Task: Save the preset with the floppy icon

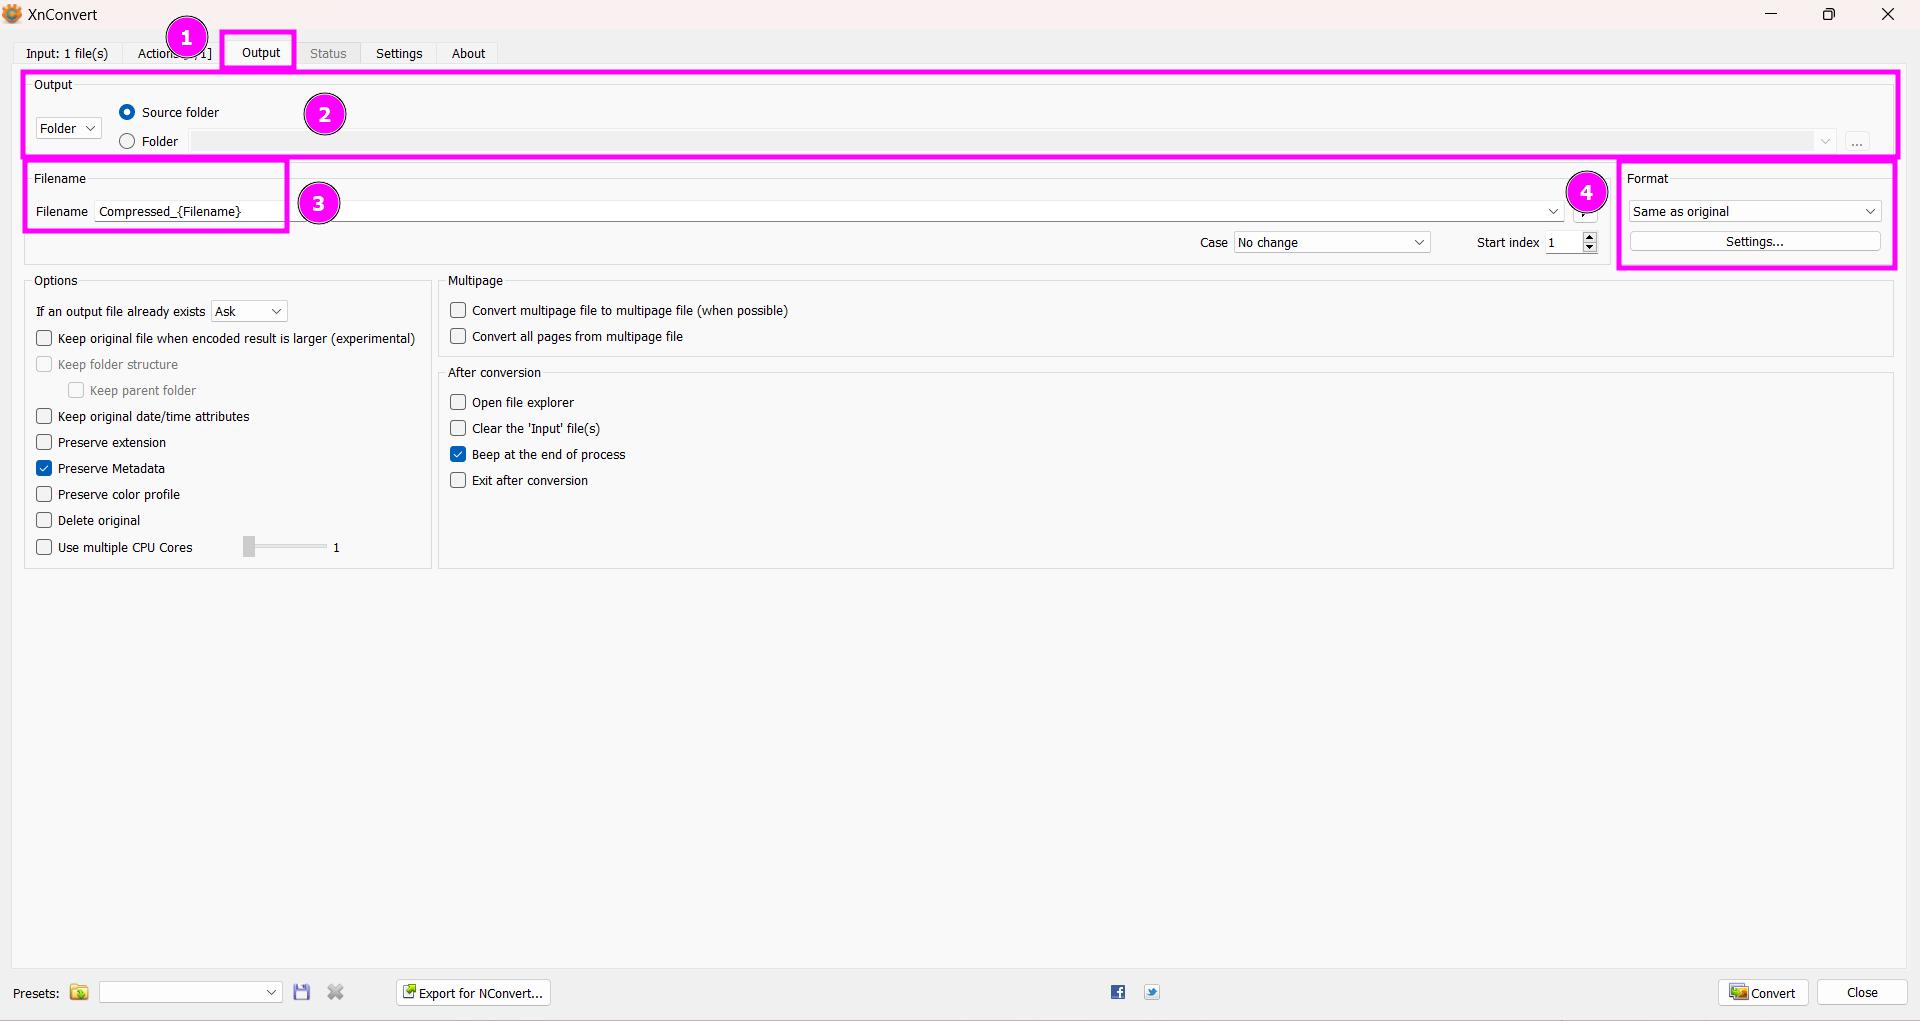Action: click(x=302, y=992)
